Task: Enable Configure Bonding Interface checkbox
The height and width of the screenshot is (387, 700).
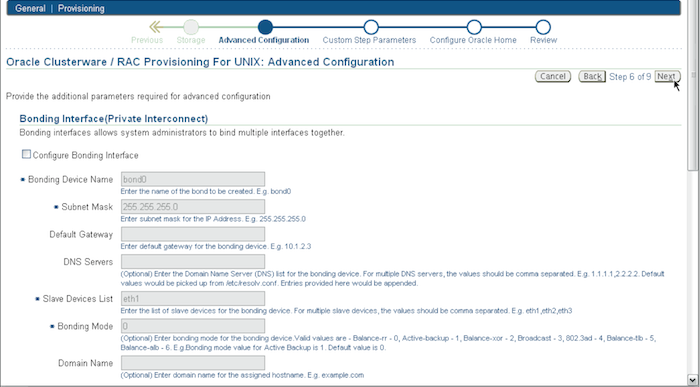Action: (26, 154)
